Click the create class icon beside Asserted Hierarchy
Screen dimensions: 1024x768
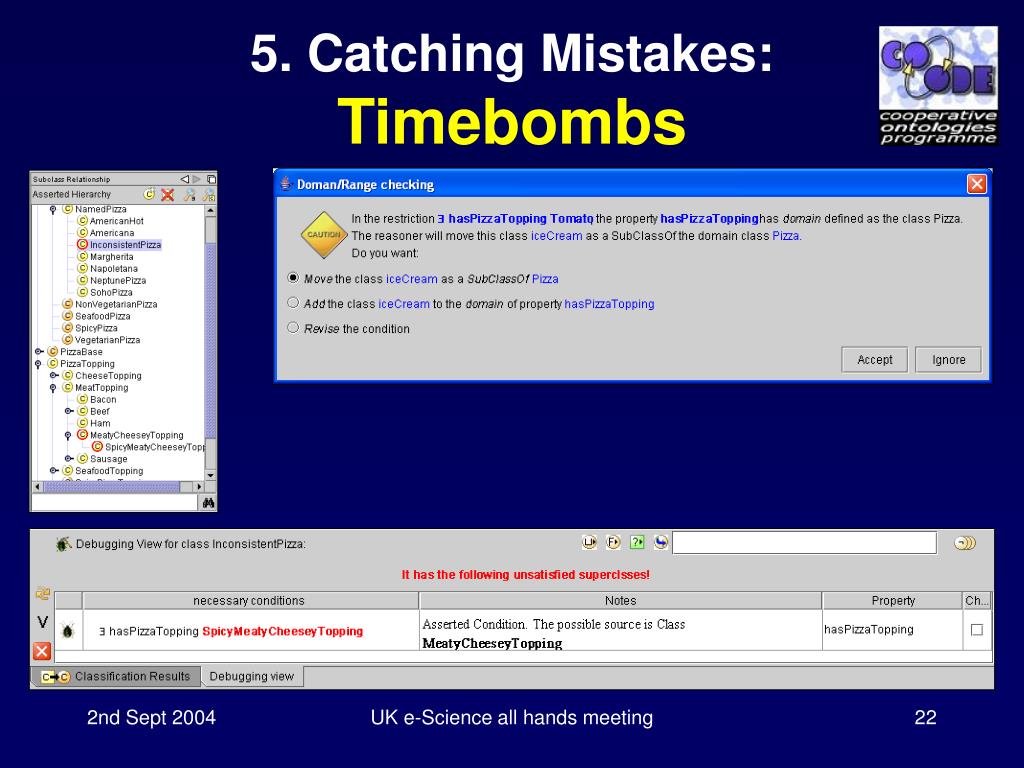point(150,195)
